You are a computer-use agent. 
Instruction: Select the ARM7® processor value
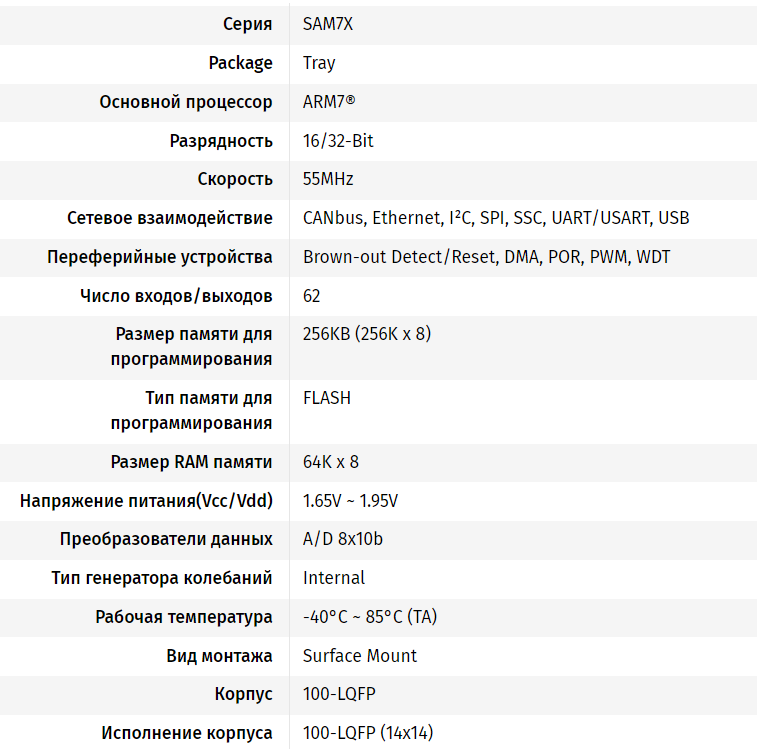(329, 102)
